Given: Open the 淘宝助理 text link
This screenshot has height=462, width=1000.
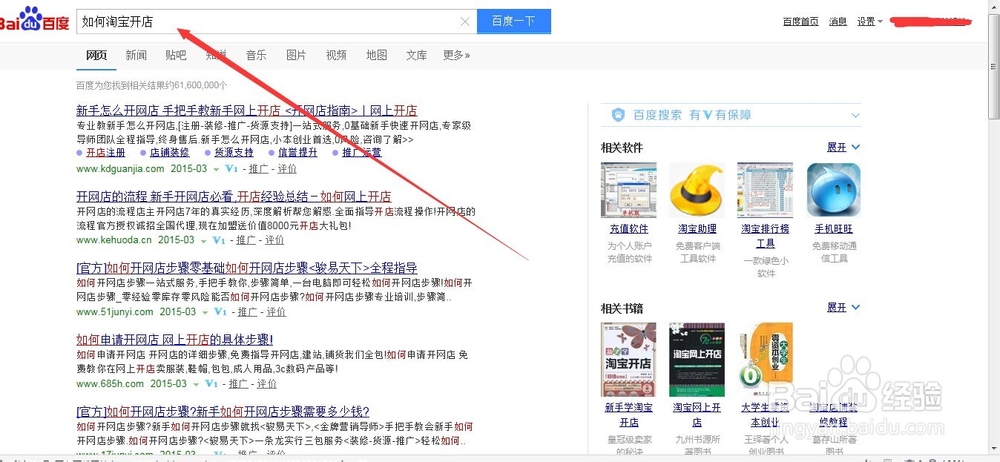Looking at the screenshot, I should point(696,228).
